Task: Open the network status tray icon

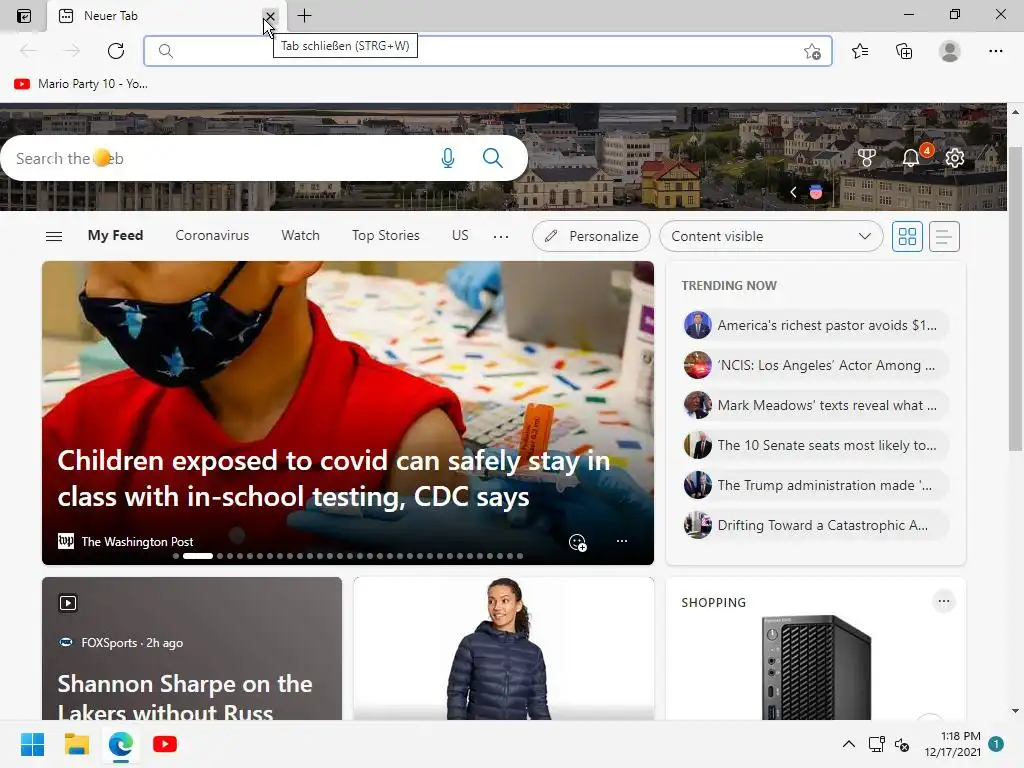Action: tap(876, 744)
